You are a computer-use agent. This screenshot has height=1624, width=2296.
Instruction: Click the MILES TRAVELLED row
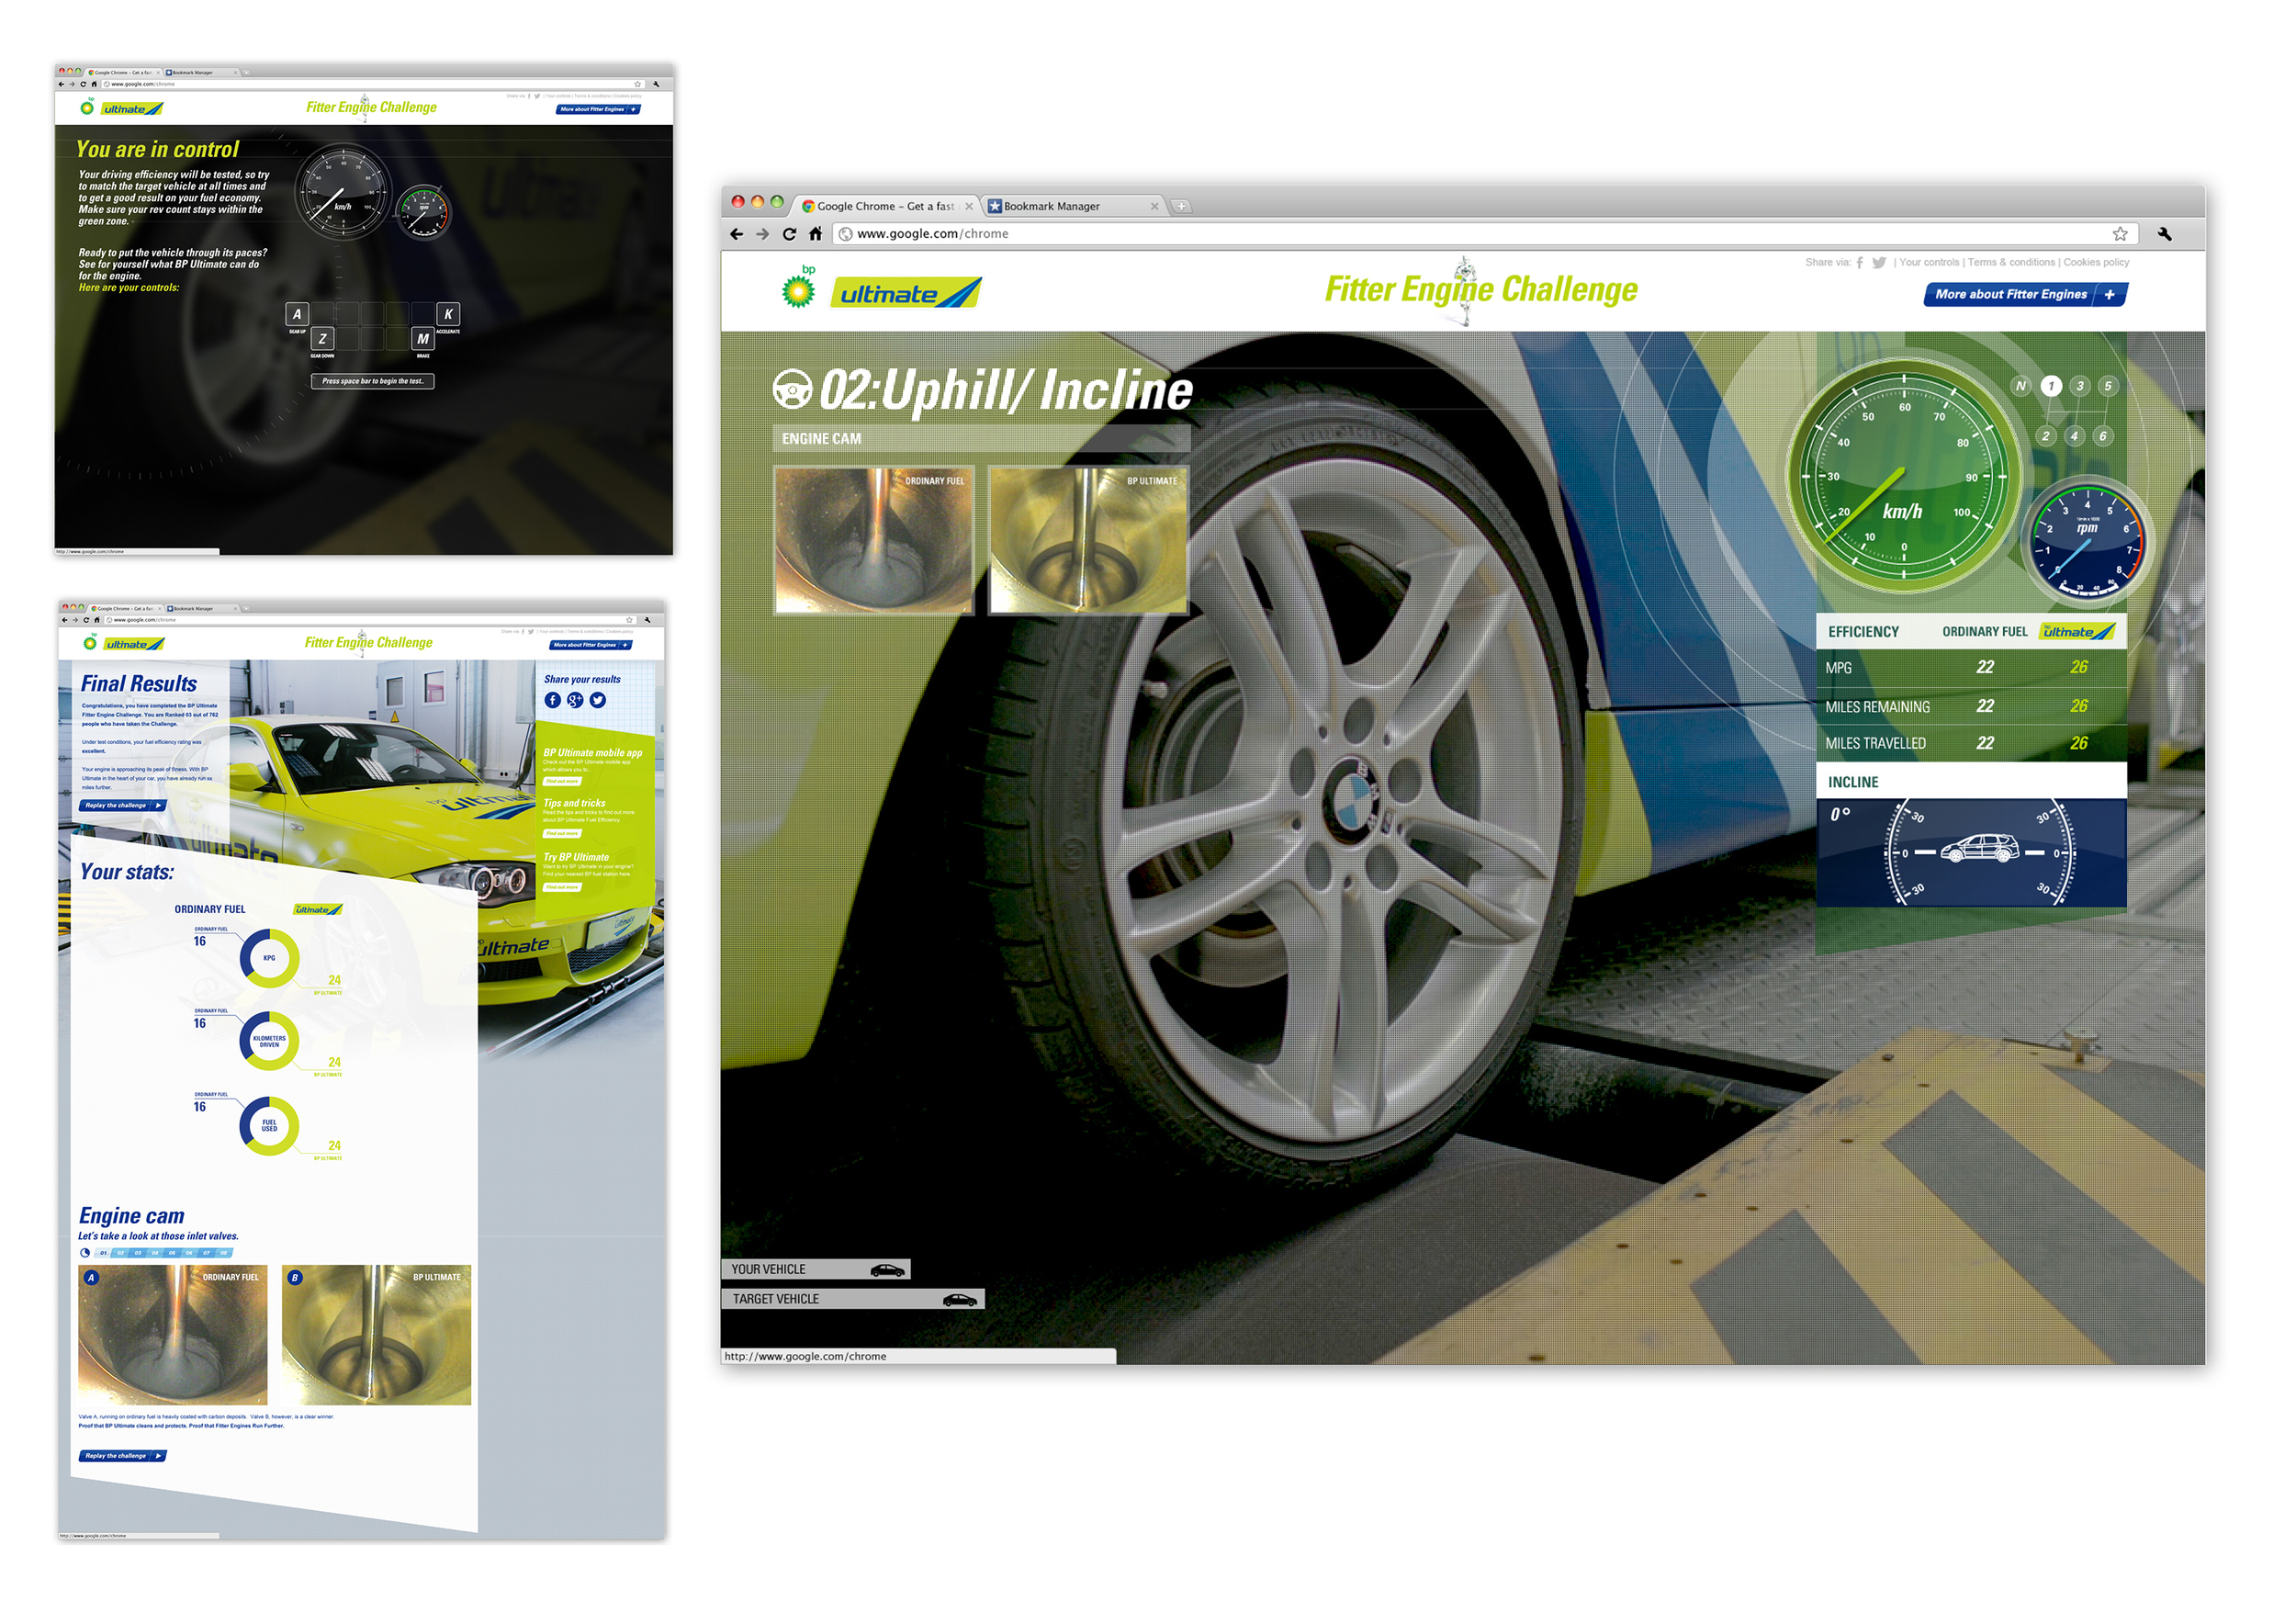click(x=1971, y=744)
